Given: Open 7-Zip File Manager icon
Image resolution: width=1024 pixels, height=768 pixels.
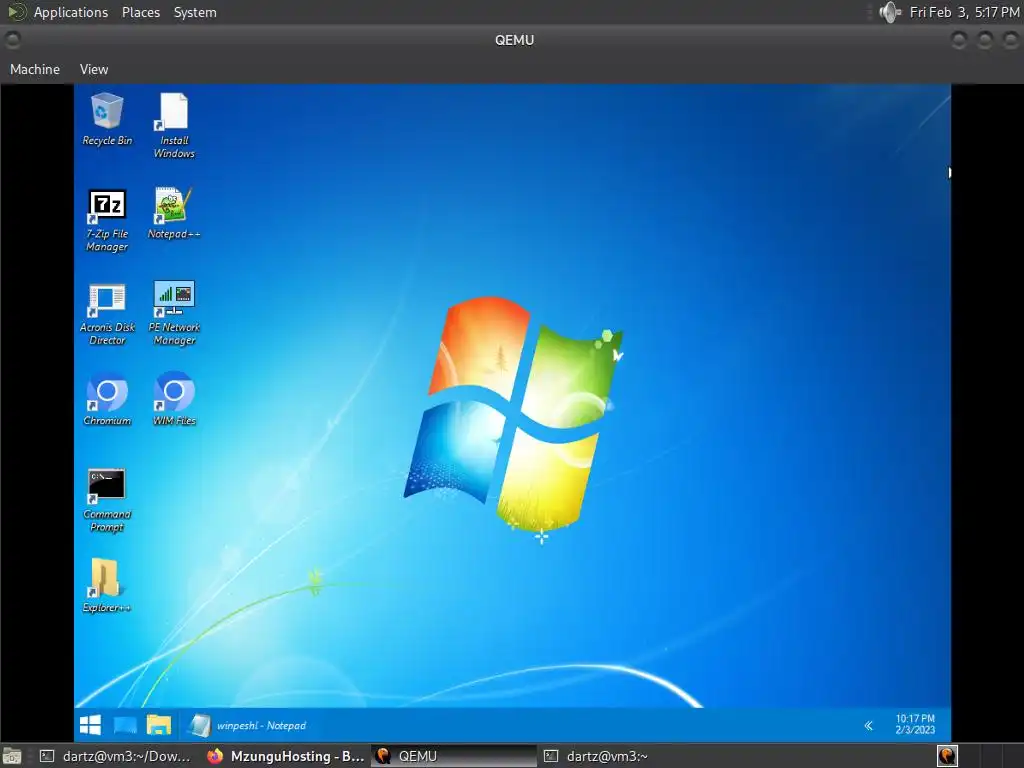Looking at the screenshot, I should pos(107,220).
